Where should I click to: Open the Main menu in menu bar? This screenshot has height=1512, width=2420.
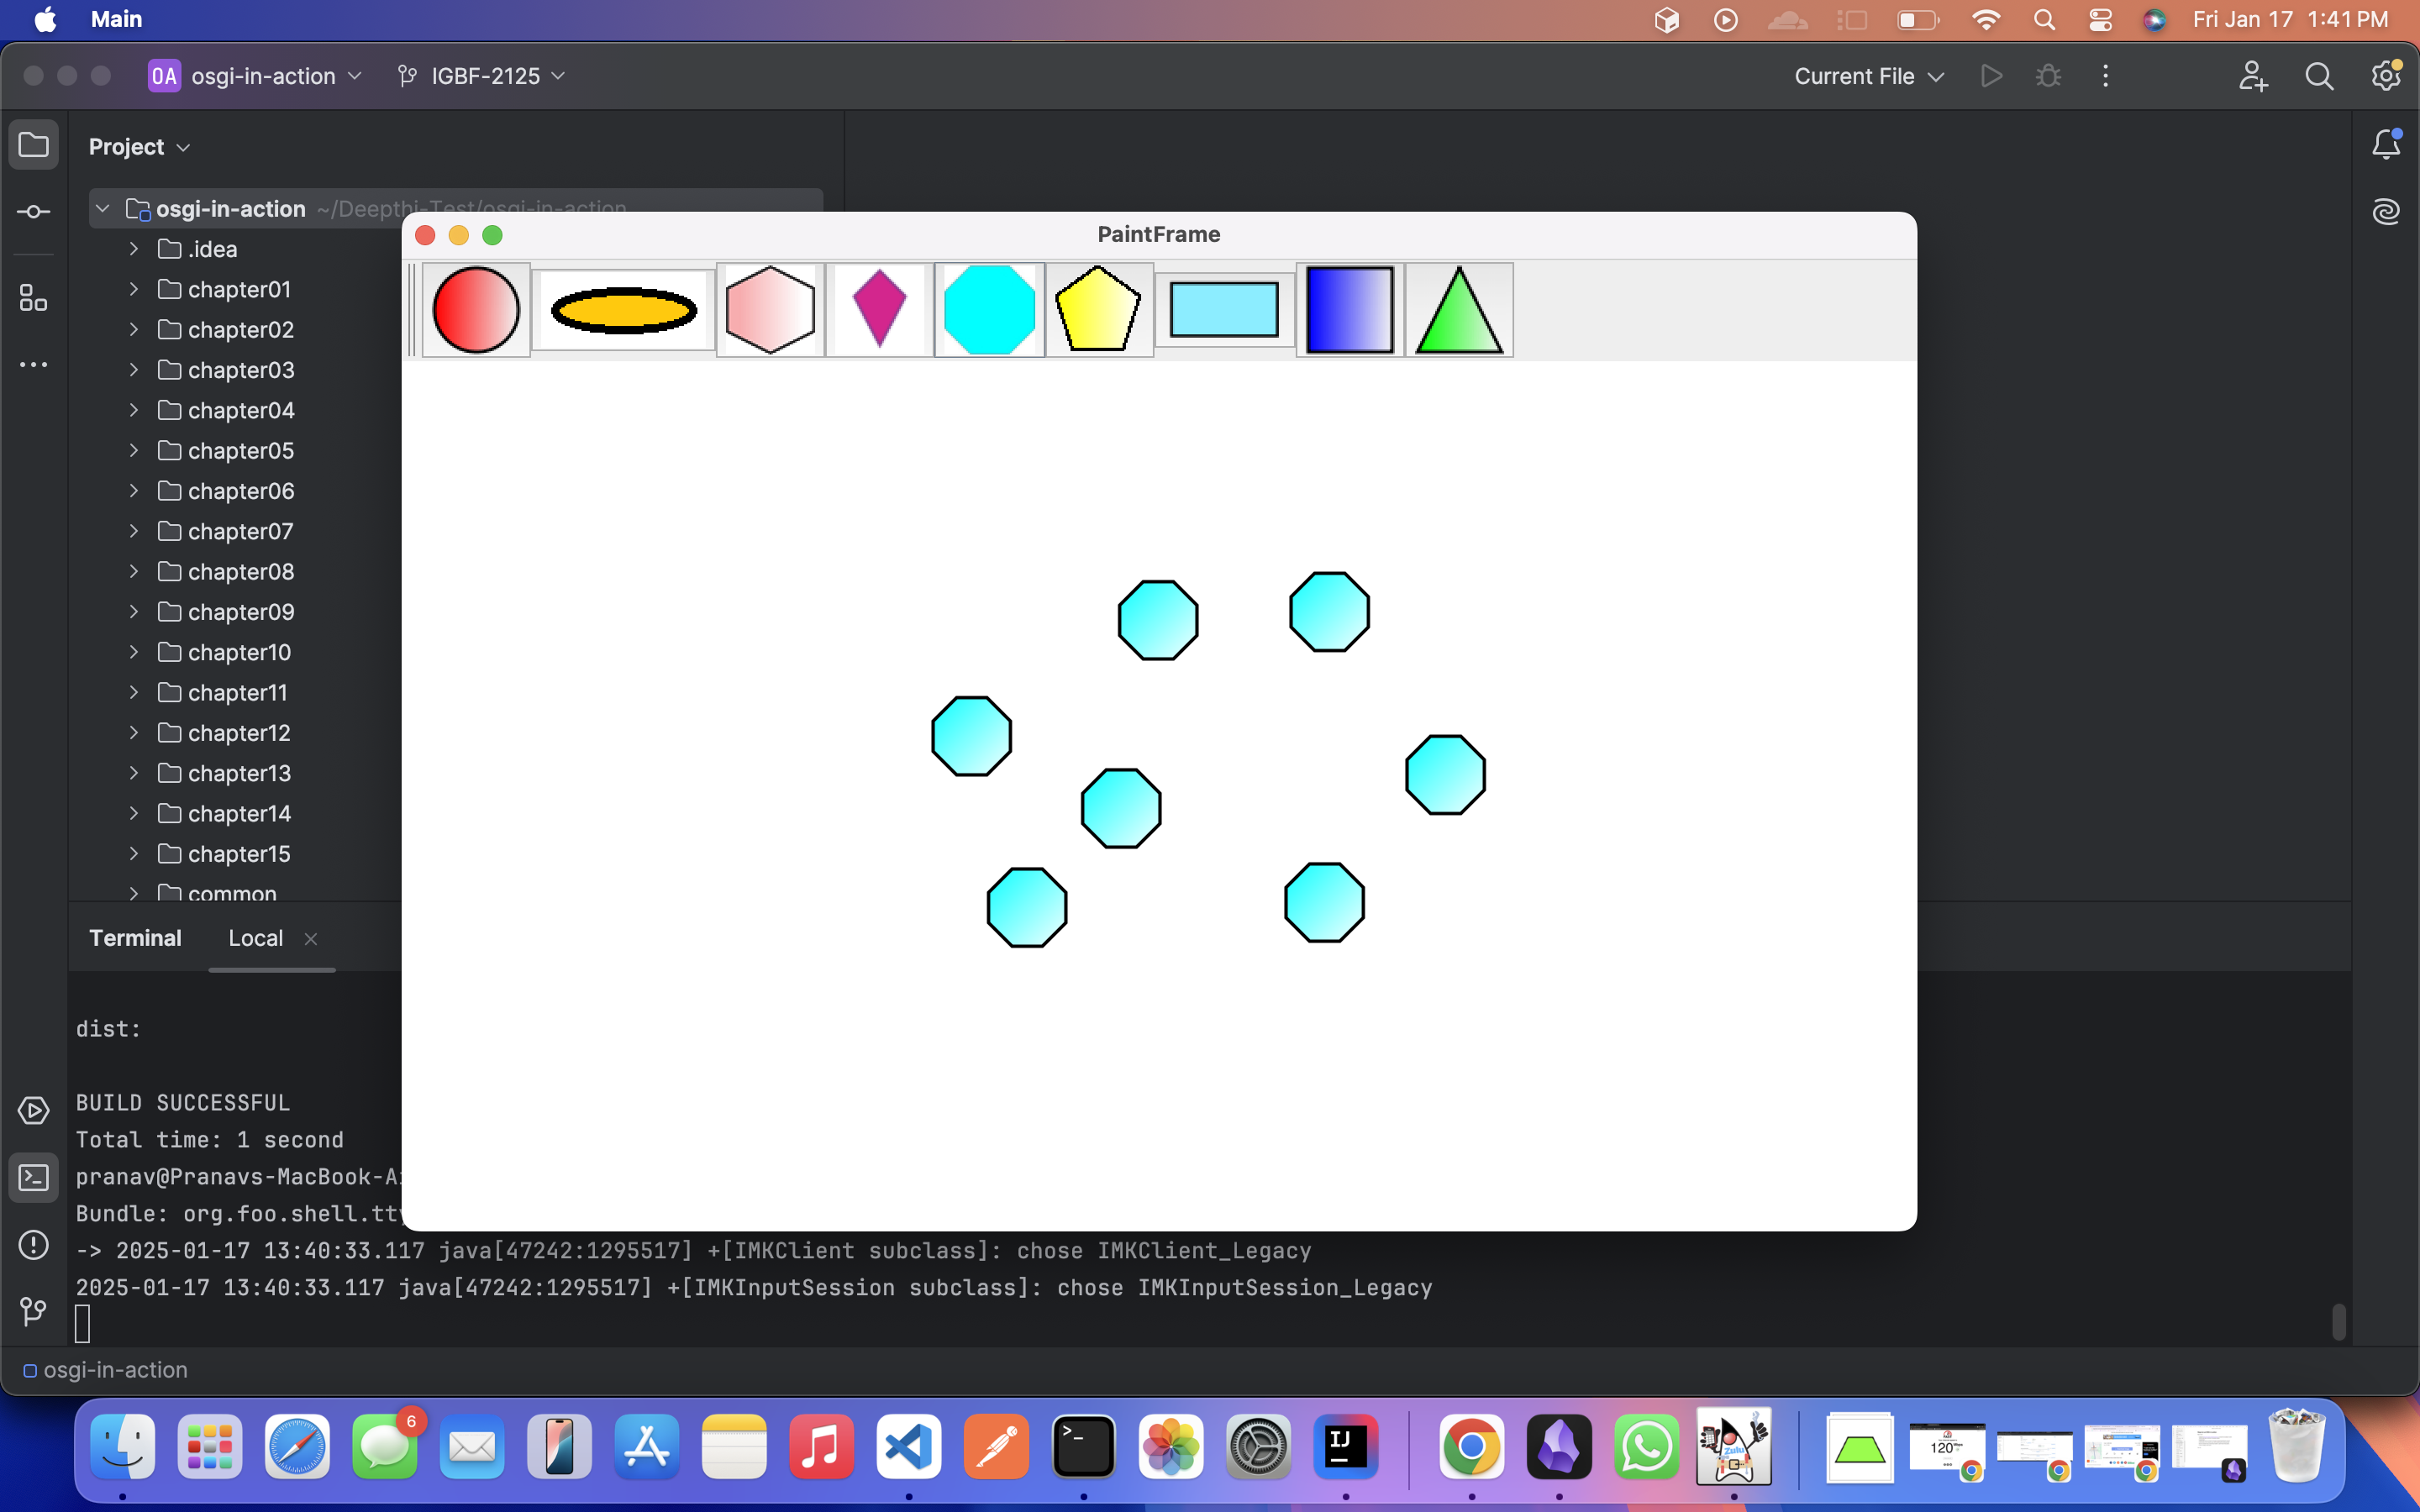point(116,19)
